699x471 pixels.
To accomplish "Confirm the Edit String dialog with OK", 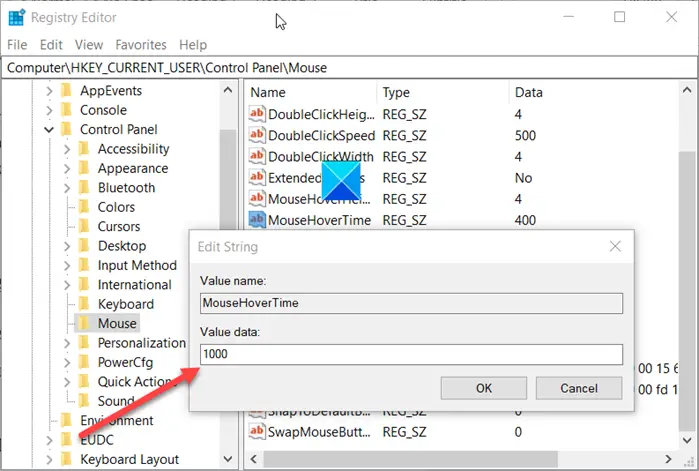I will [x=484, y=388].
